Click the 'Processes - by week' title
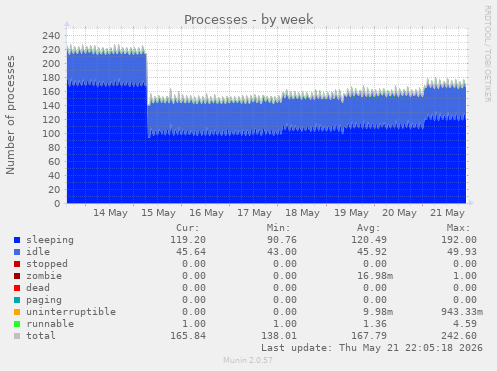Screen dimensions: 497x371 click(x=249, y=19)
